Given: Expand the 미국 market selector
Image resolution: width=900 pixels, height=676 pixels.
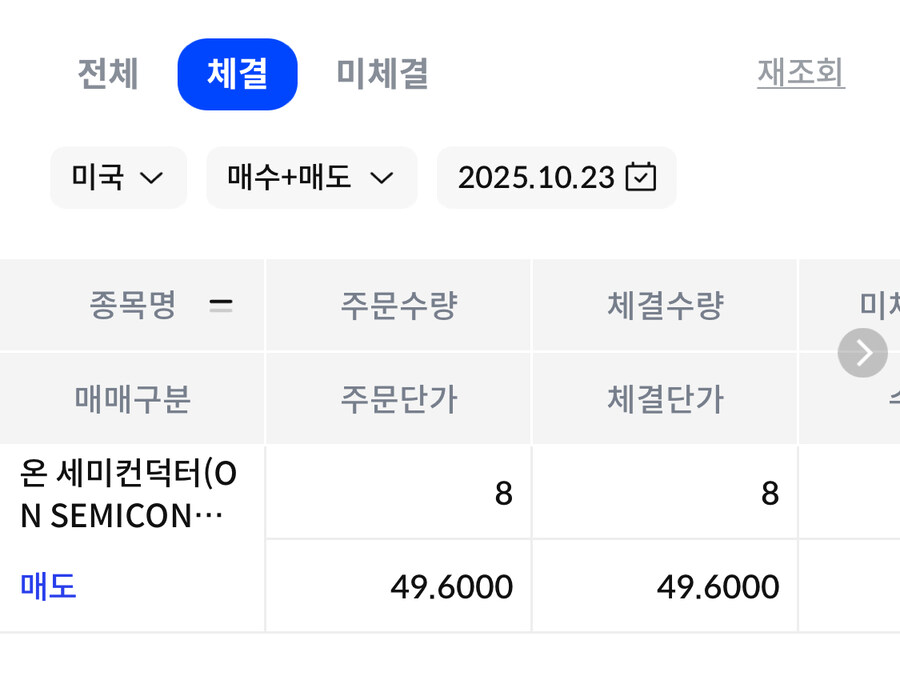Looking at the screenshot, I should 118,177.
